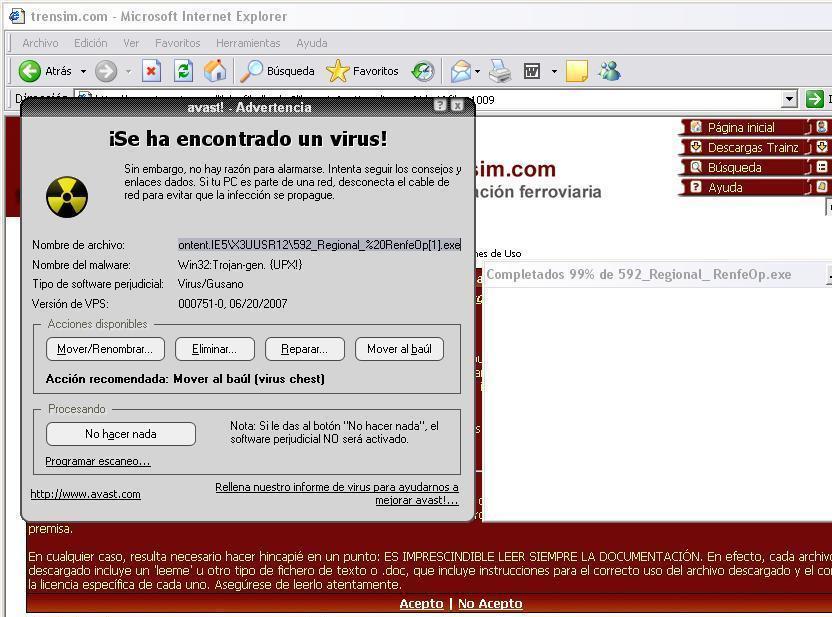The image size is (832, 617).
Task: Open the Favoritos menu
Action: (x=177, y=43)
